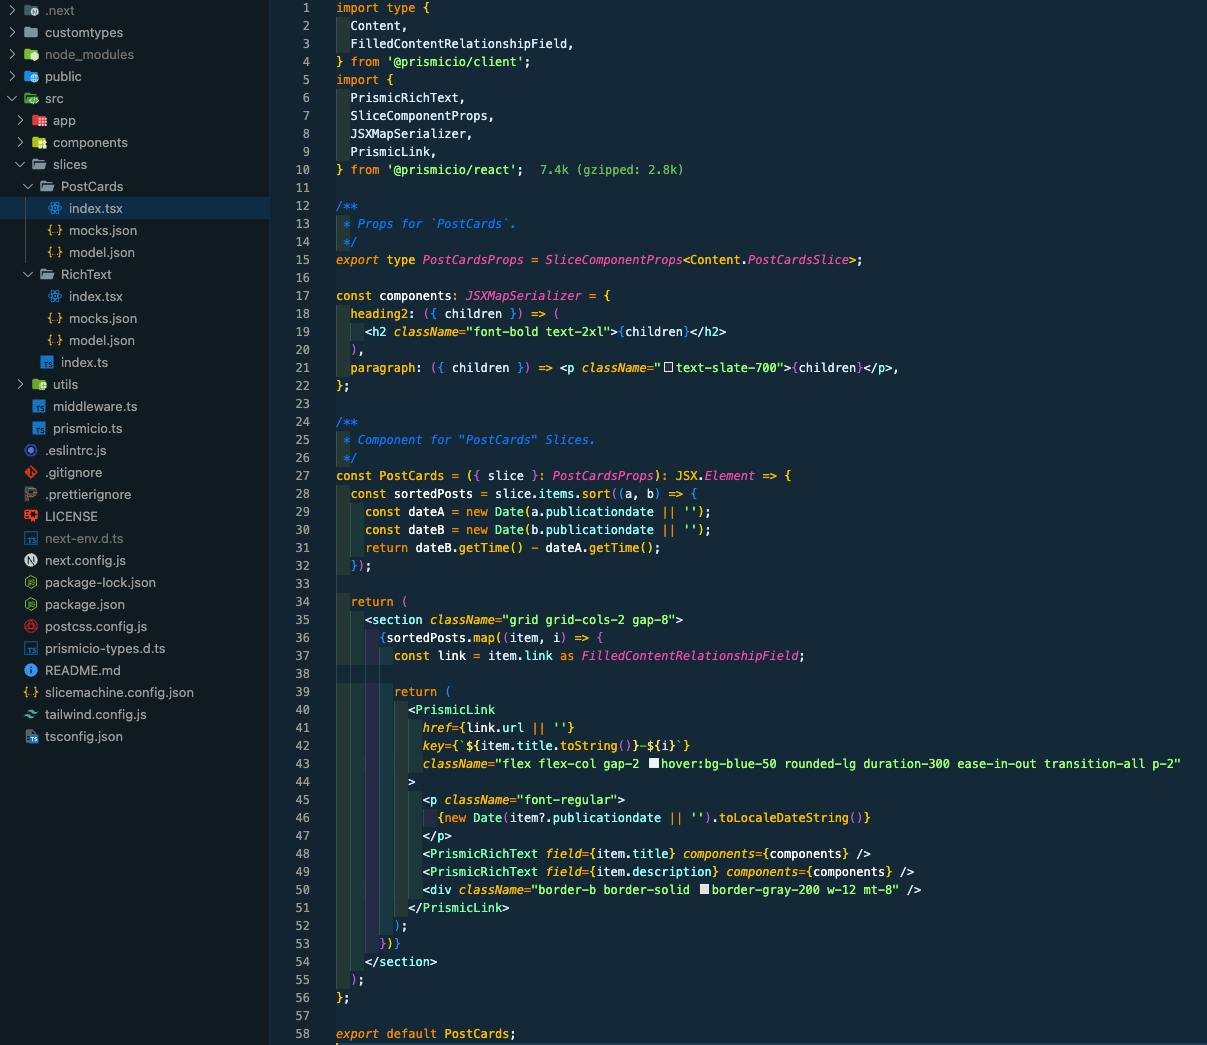Image resolution: width=1207 pixels, height=1045 pixels.
Task: Click the JSON braces icon beside mocks.json
Action: click(56, 230)
